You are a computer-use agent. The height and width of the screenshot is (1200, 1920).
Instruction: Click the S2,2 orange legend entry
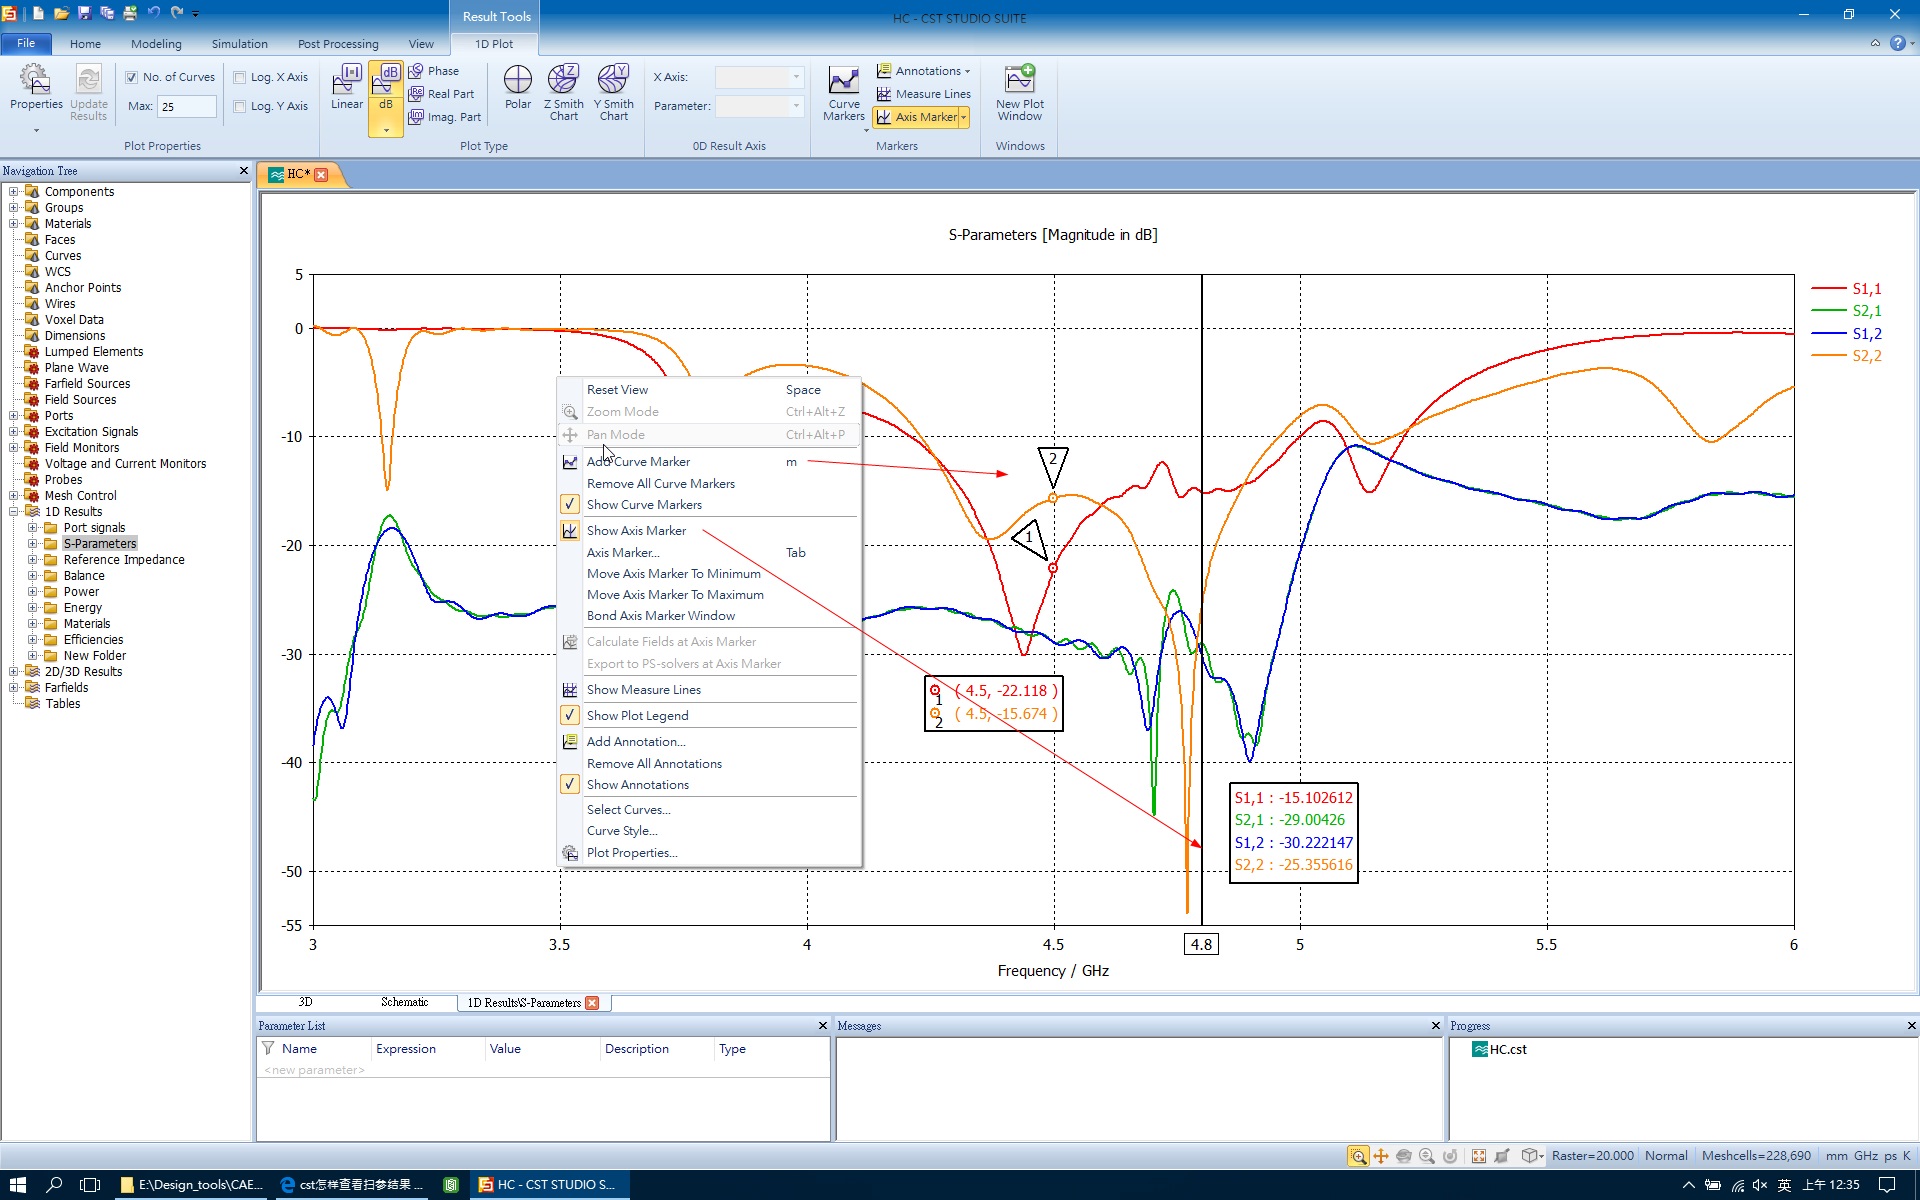click(1846, 356)
